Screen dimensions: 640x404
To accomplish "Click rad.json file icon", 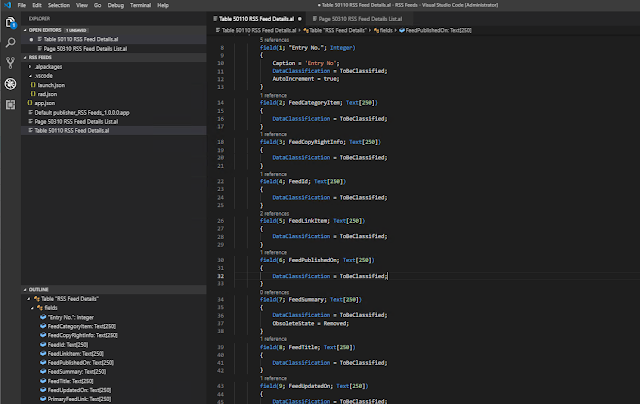I will (x=33, y=94).
